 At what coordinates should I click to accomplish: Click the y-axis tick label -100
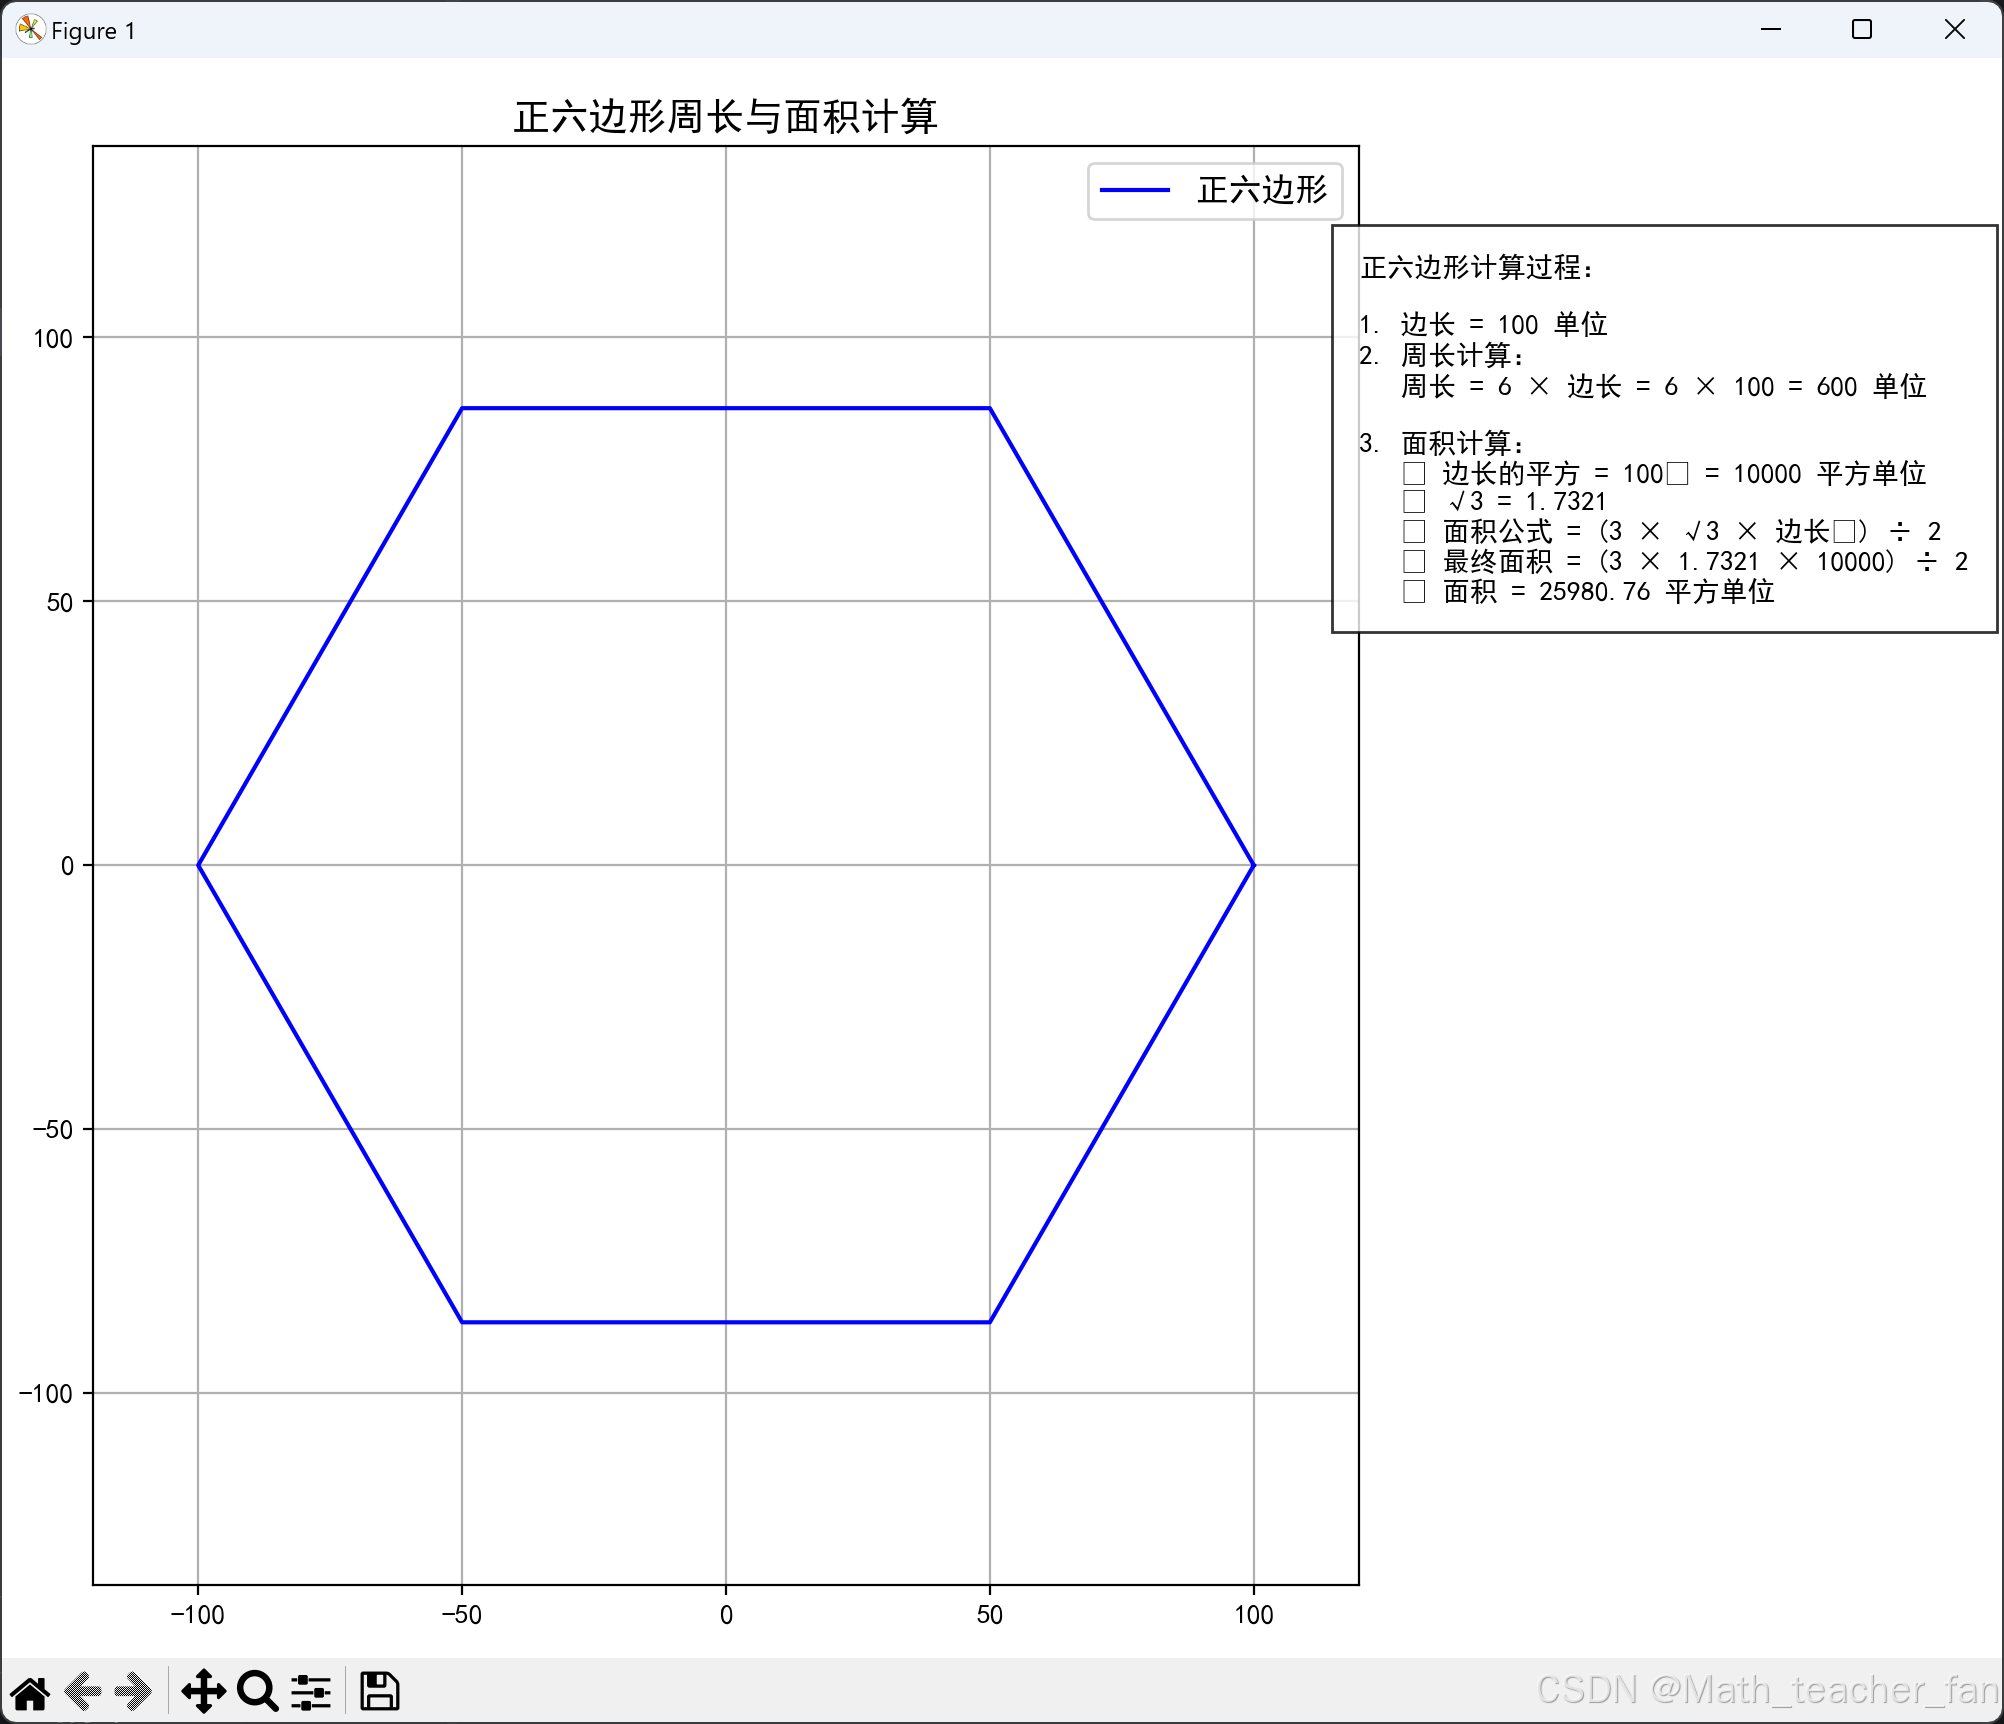(46, 1394)
